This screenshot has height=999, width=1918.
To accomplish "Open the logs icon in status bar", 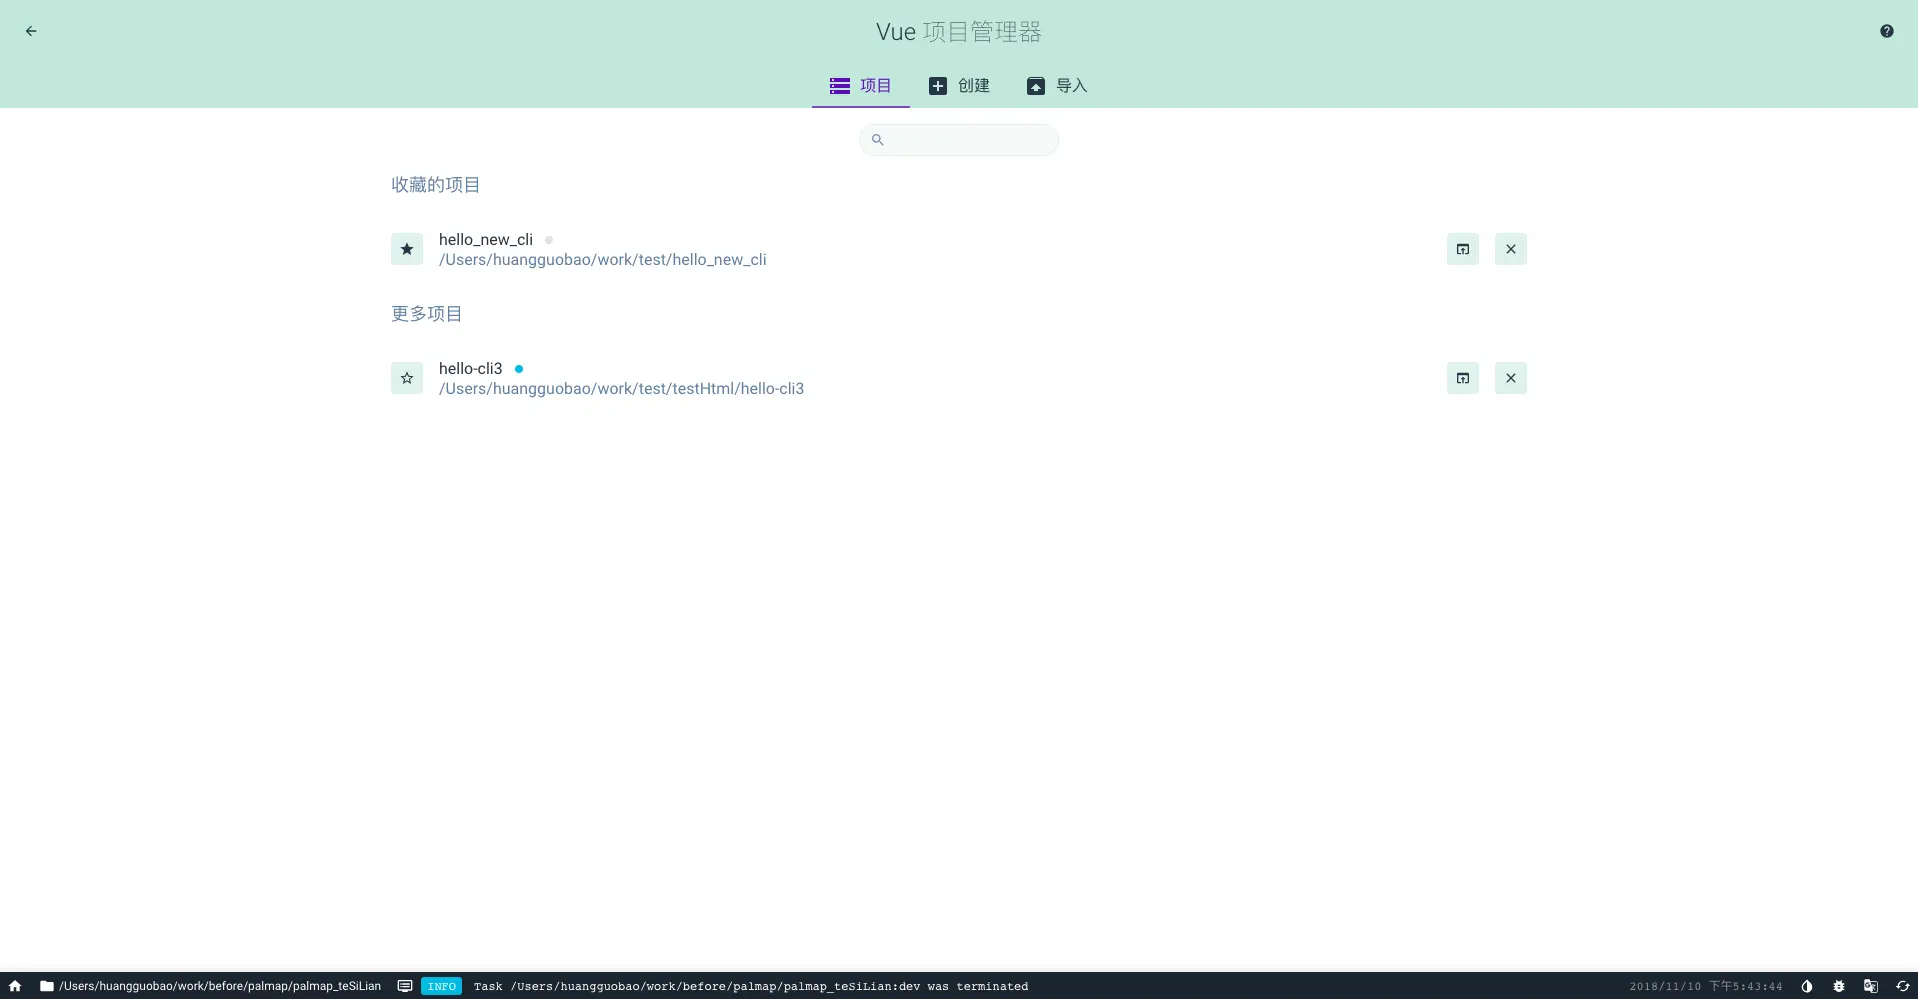I will point(405,986).
